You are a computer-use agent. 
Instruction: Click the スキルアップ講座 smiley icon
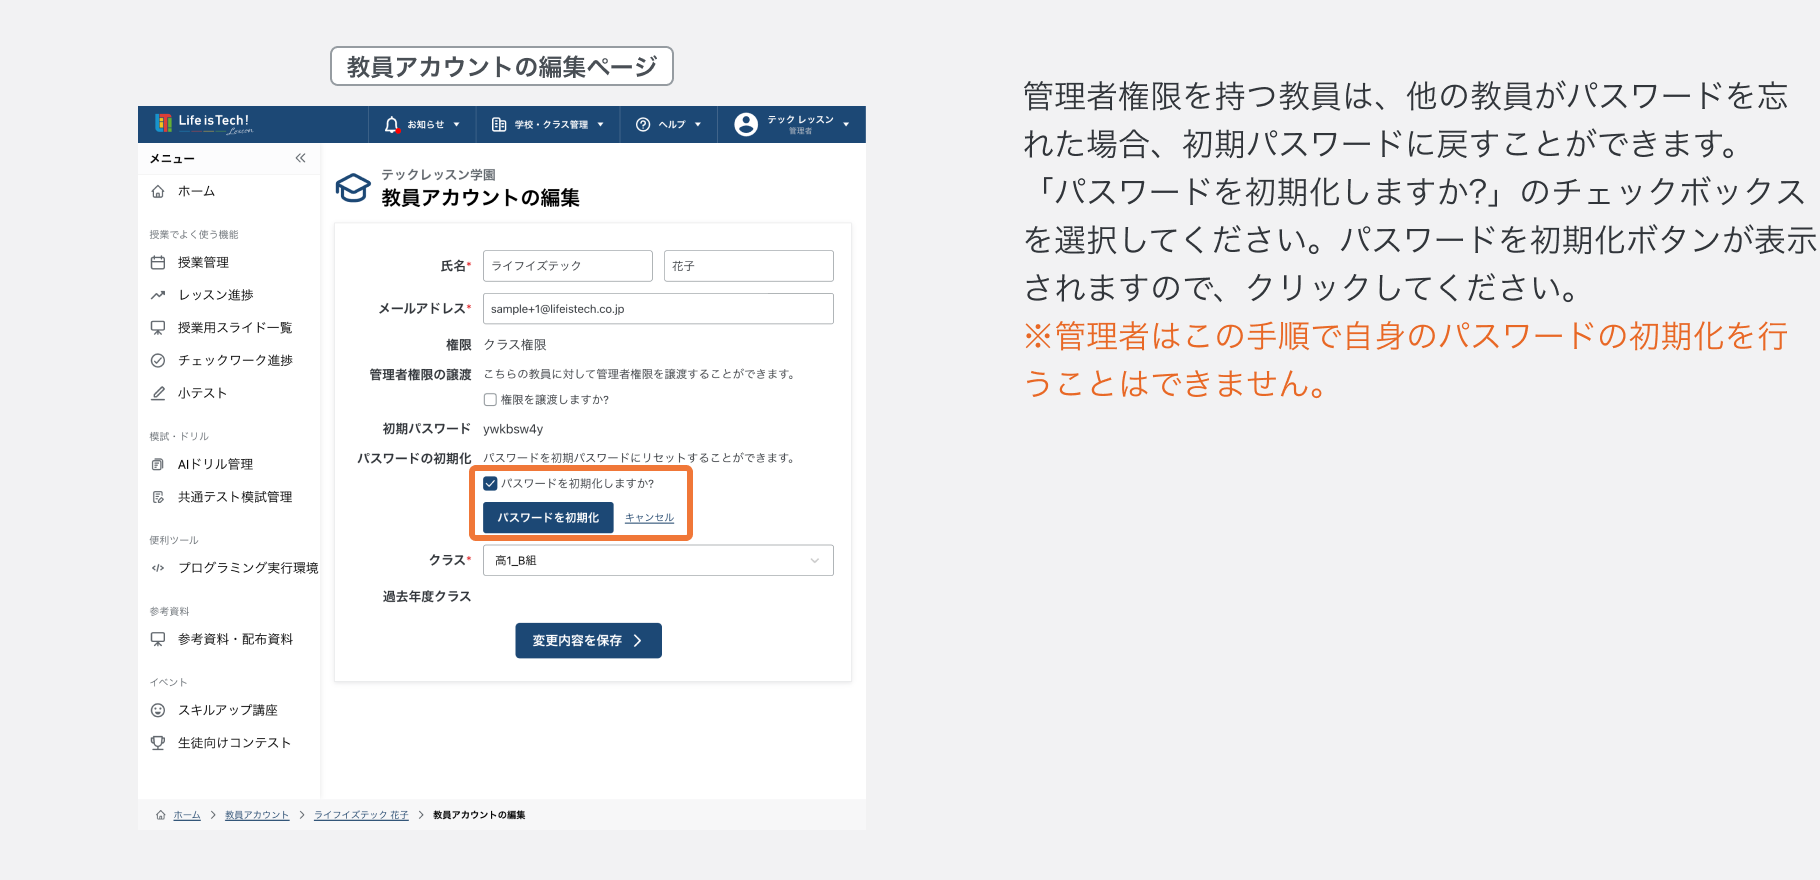coord(158,711)
